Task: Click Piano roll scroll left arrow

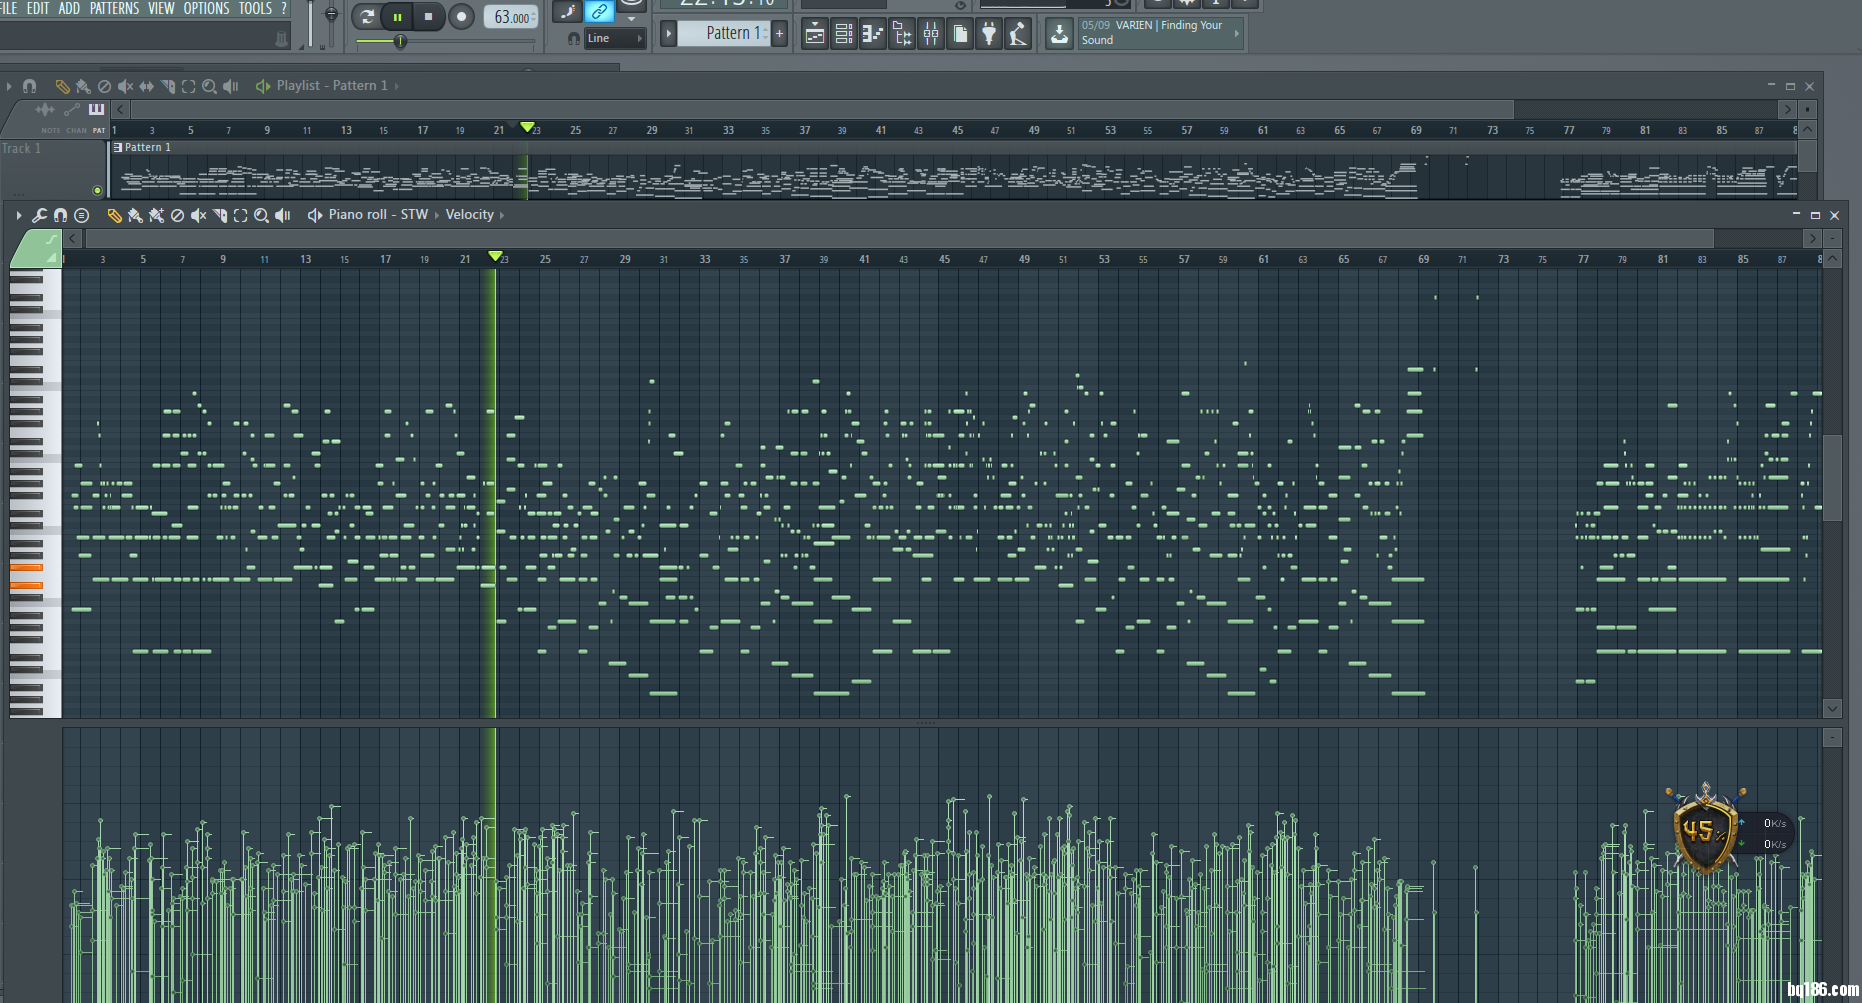Action: 72,238
